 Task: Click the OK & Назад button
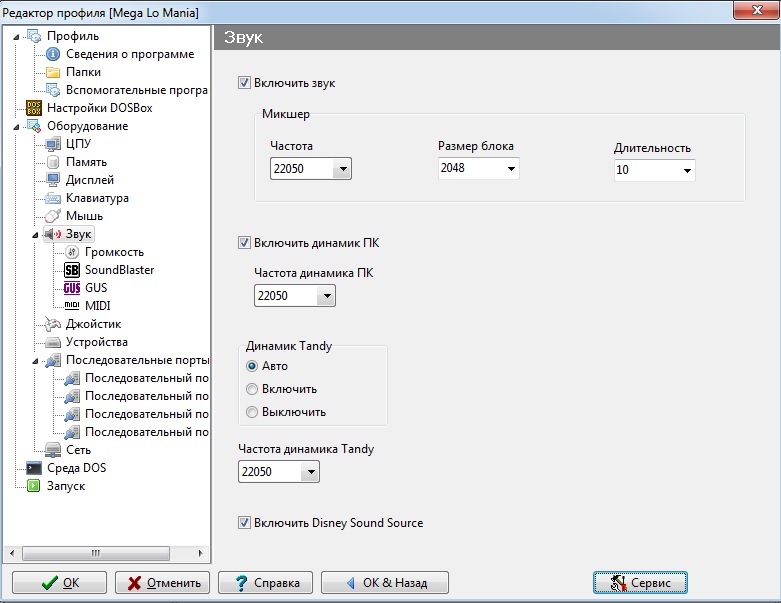[385, 583]
